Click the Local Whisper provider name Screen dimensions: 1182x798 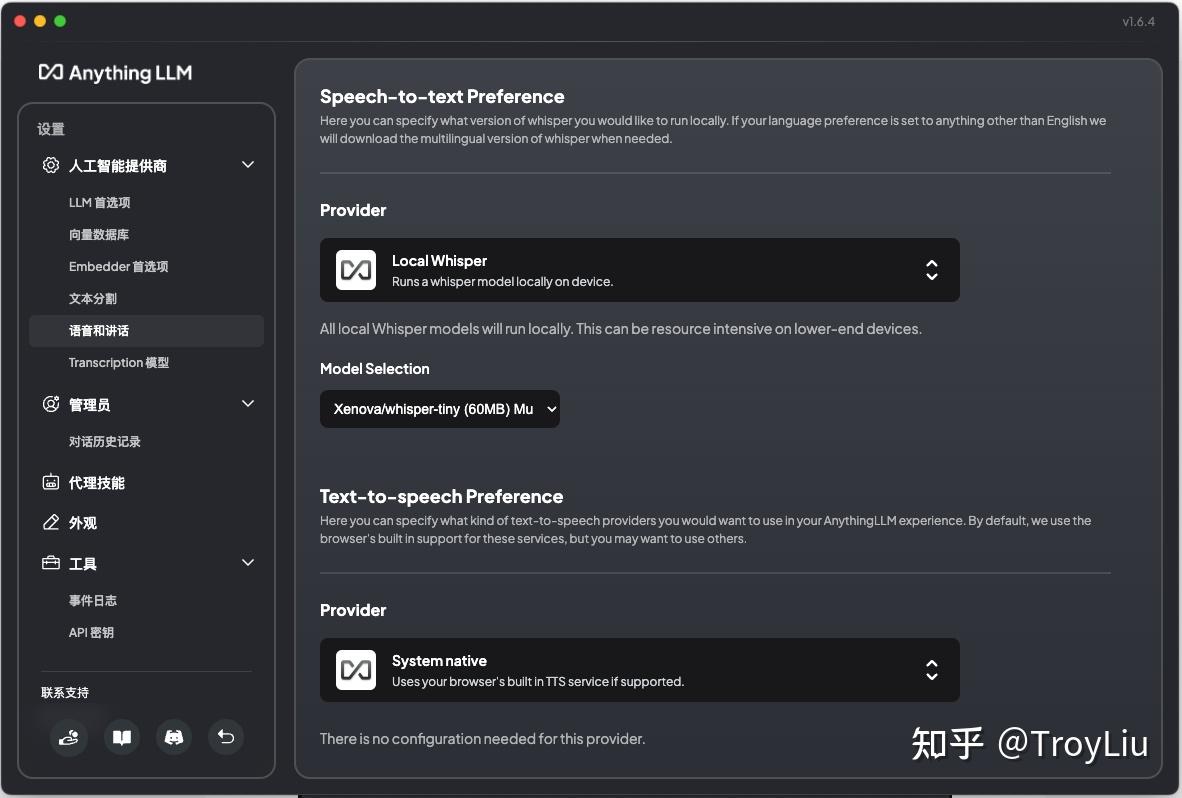439,261
